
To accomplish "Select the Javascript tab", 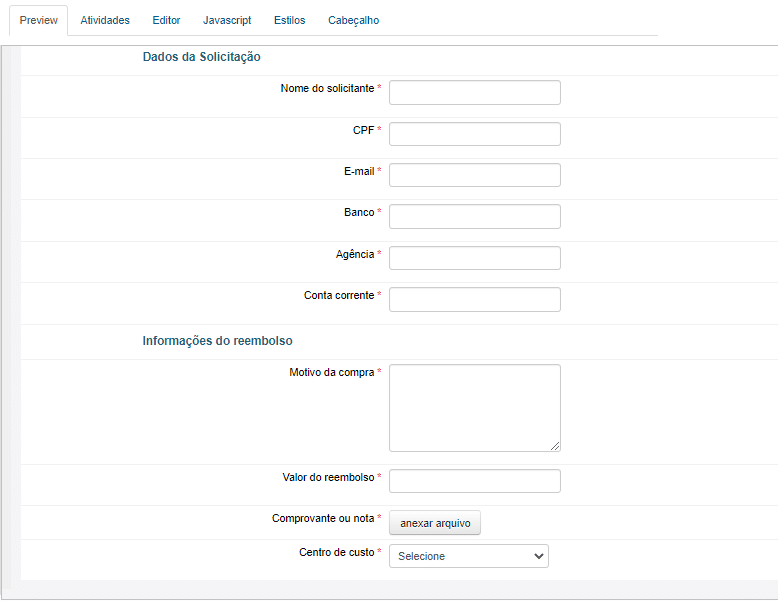I will (227, 20).
